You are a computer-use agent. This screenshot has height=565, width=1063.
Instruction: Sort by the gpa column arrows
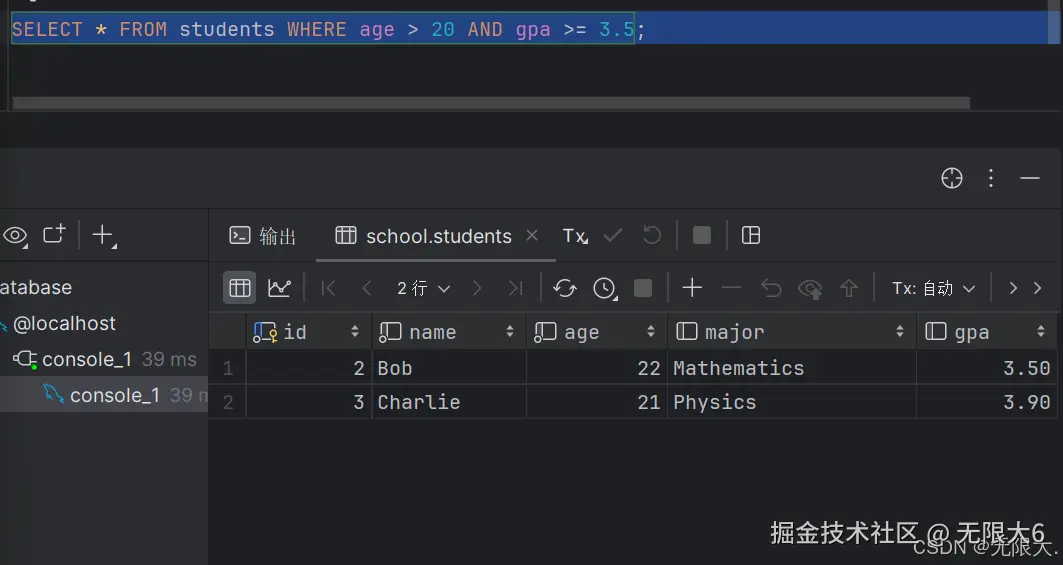[x=1041, y=332]
